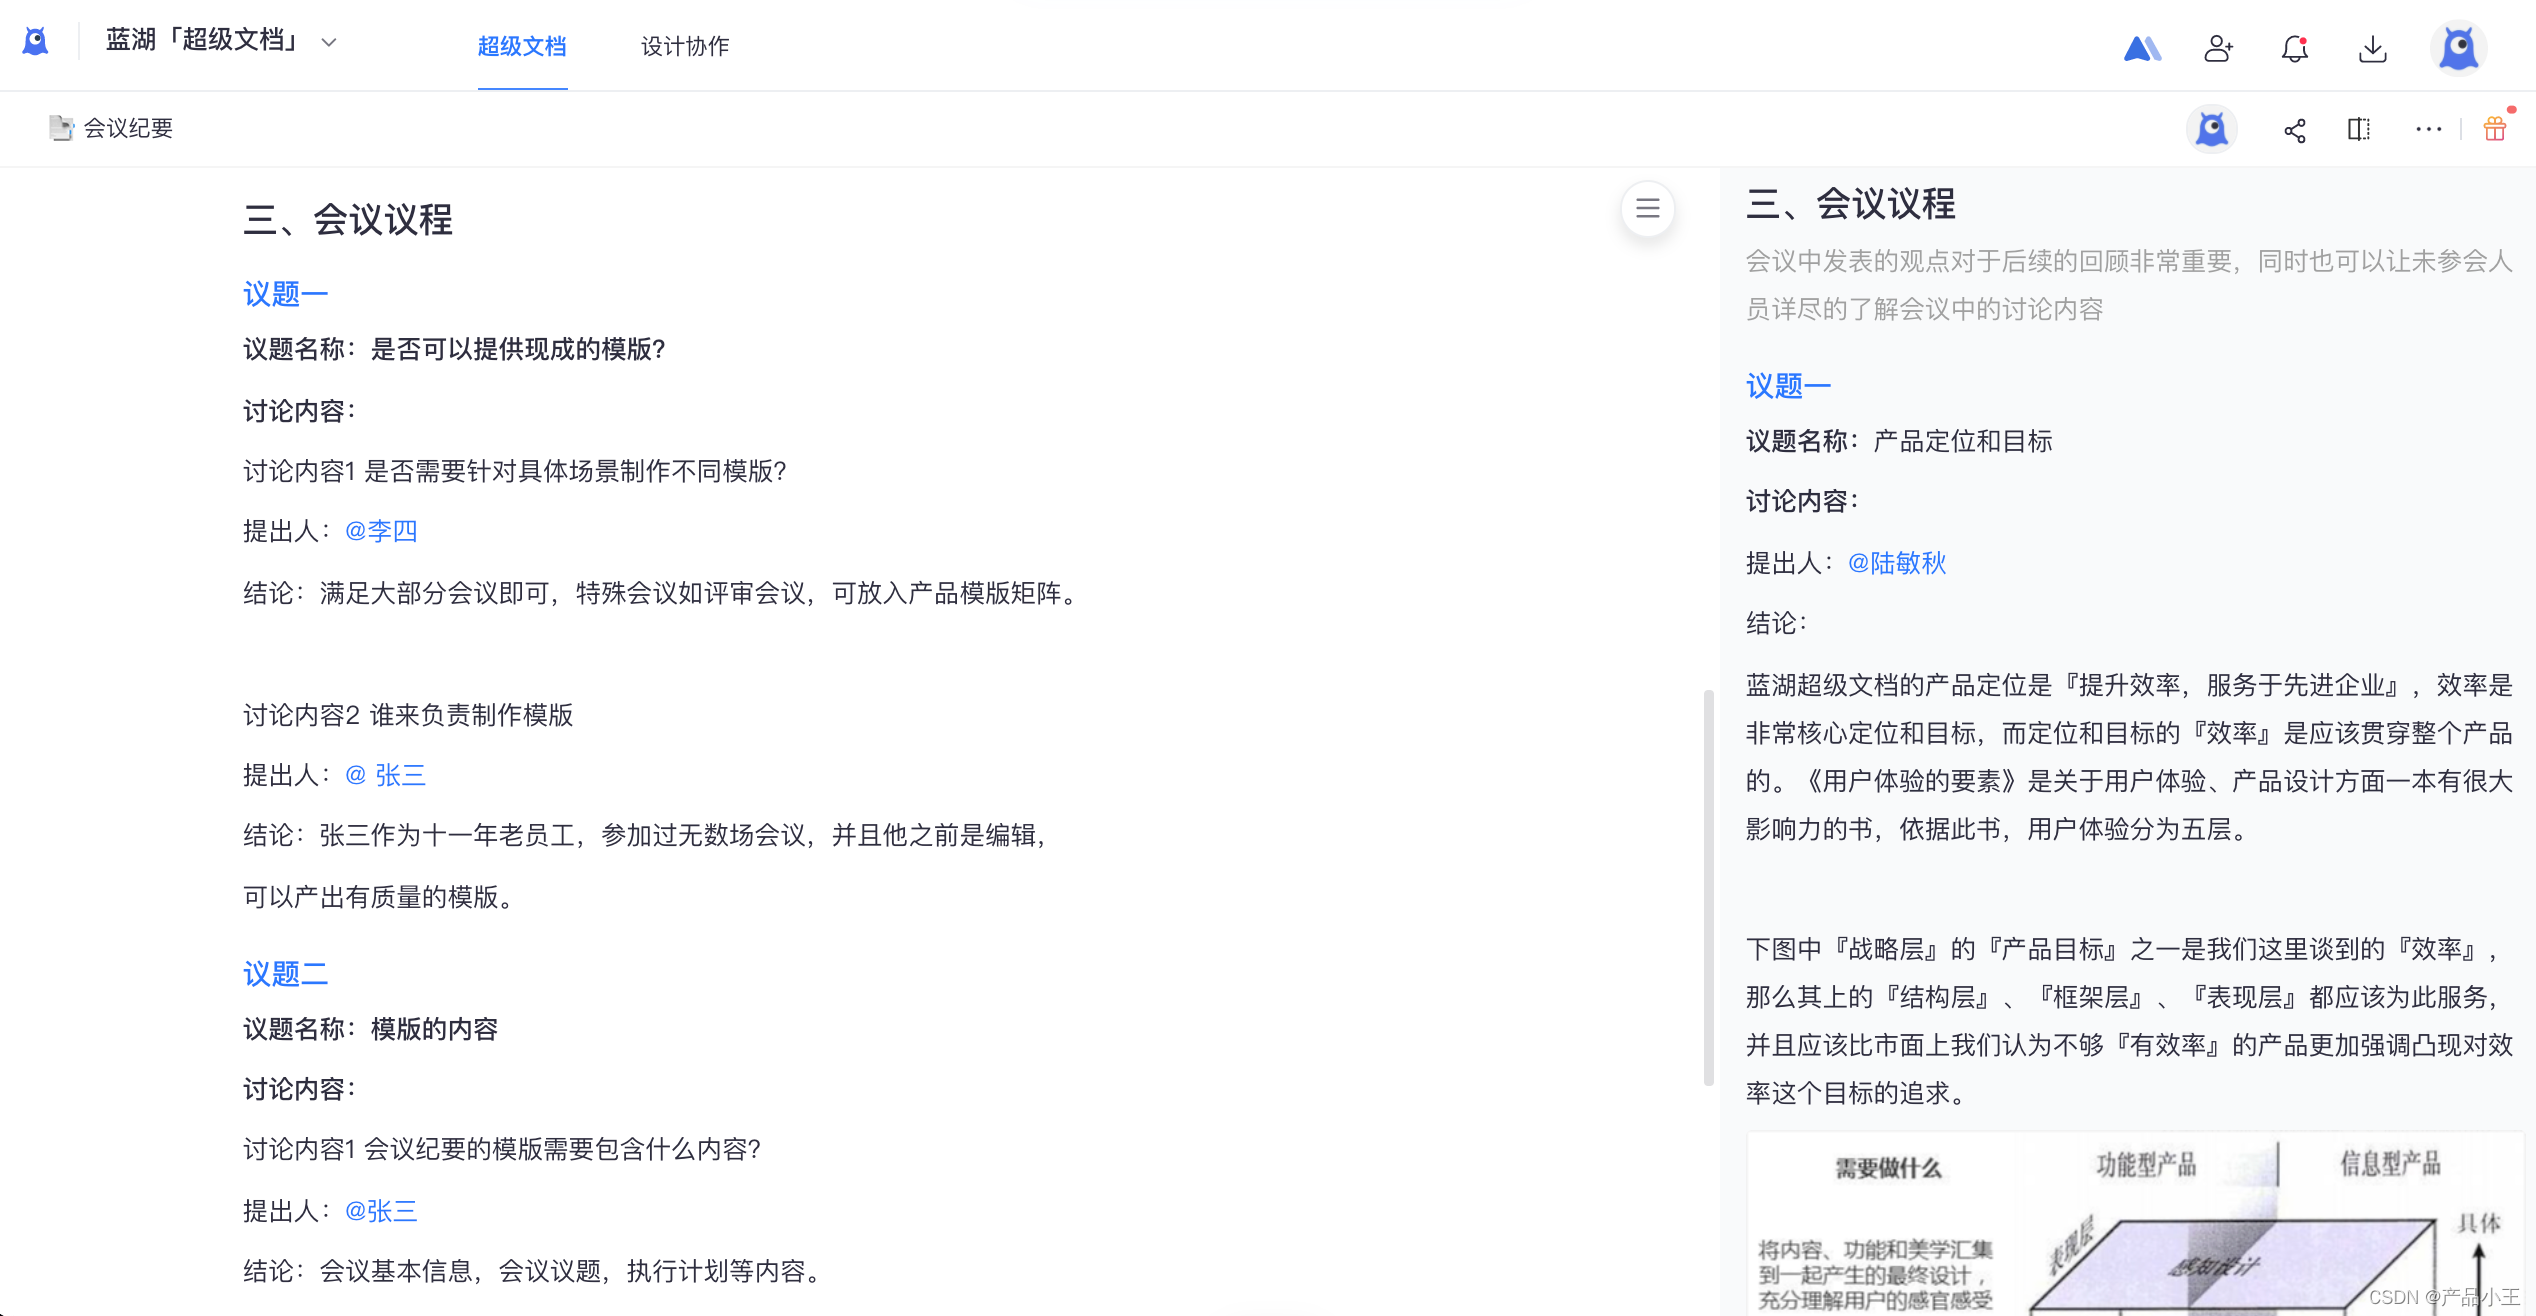Open the invite member icon
The image size is (2536, 1316).
[x=2218, y=48]
